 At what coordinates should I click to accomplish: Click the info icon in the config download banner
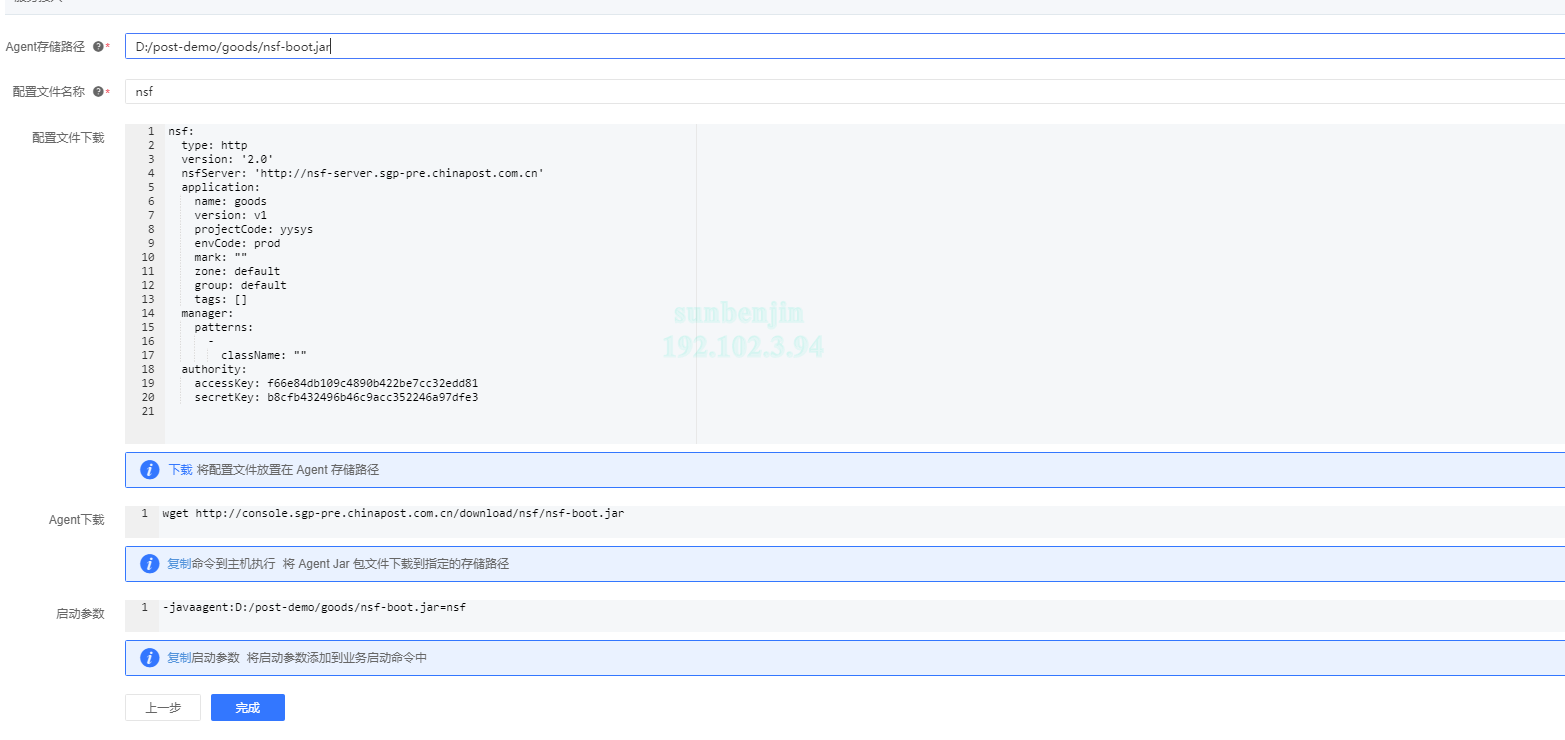click(x=150, y=470)
